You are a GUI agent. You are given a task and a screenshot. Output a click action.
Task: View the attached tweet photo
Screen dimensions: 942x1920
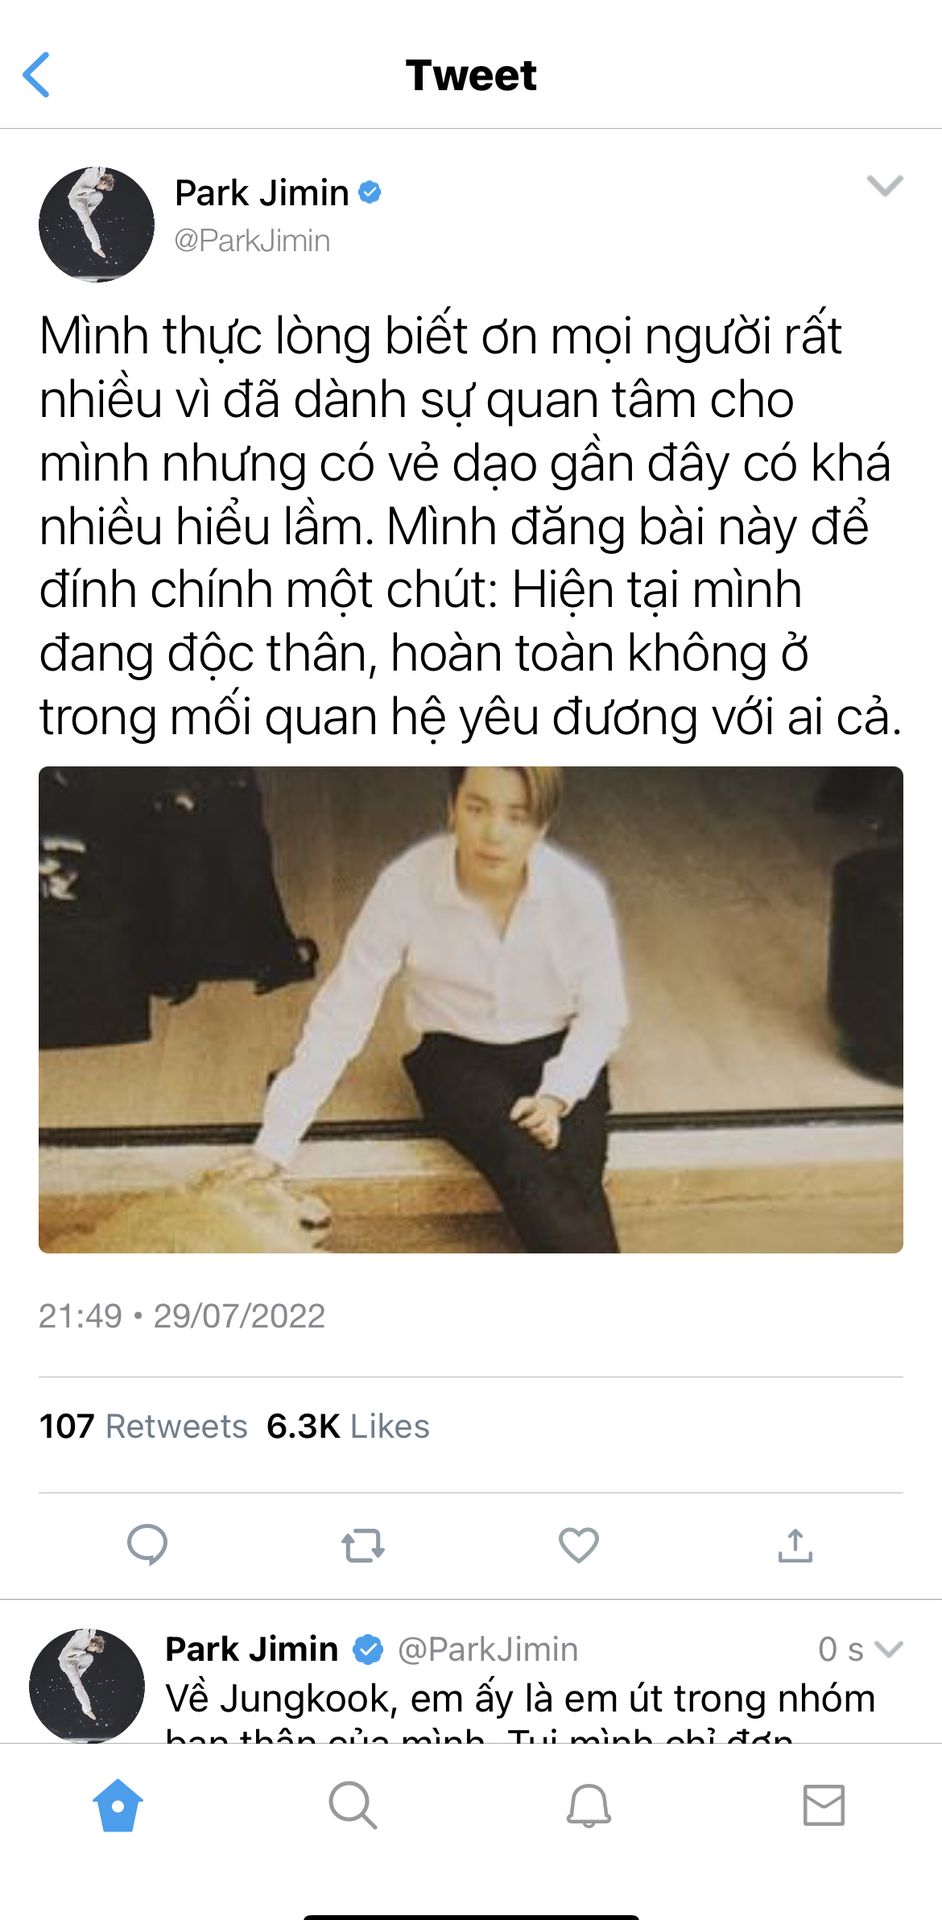471,1009
